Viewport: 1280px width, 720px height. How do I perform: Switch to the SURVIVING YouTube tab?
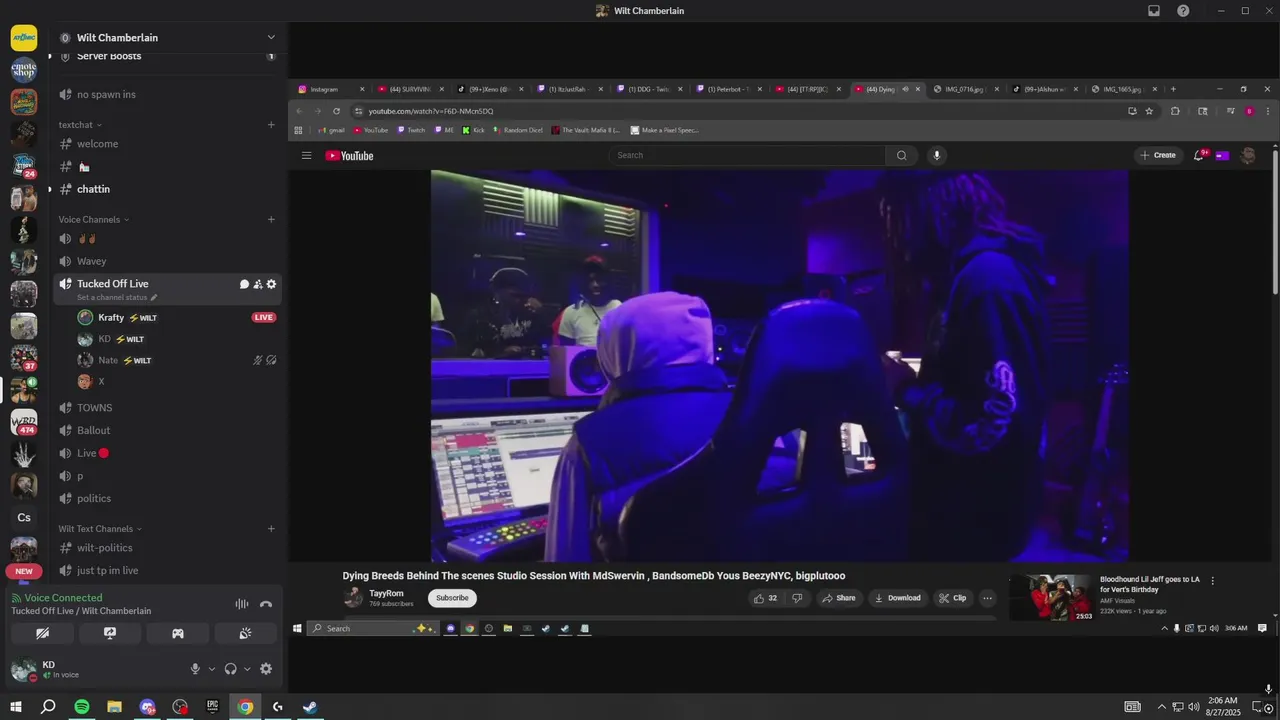pos(409,89)
